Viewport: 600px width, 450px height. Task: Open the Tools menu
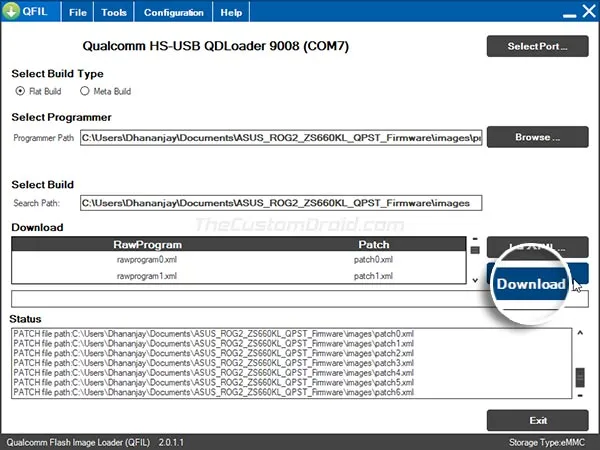pos(114,12)
